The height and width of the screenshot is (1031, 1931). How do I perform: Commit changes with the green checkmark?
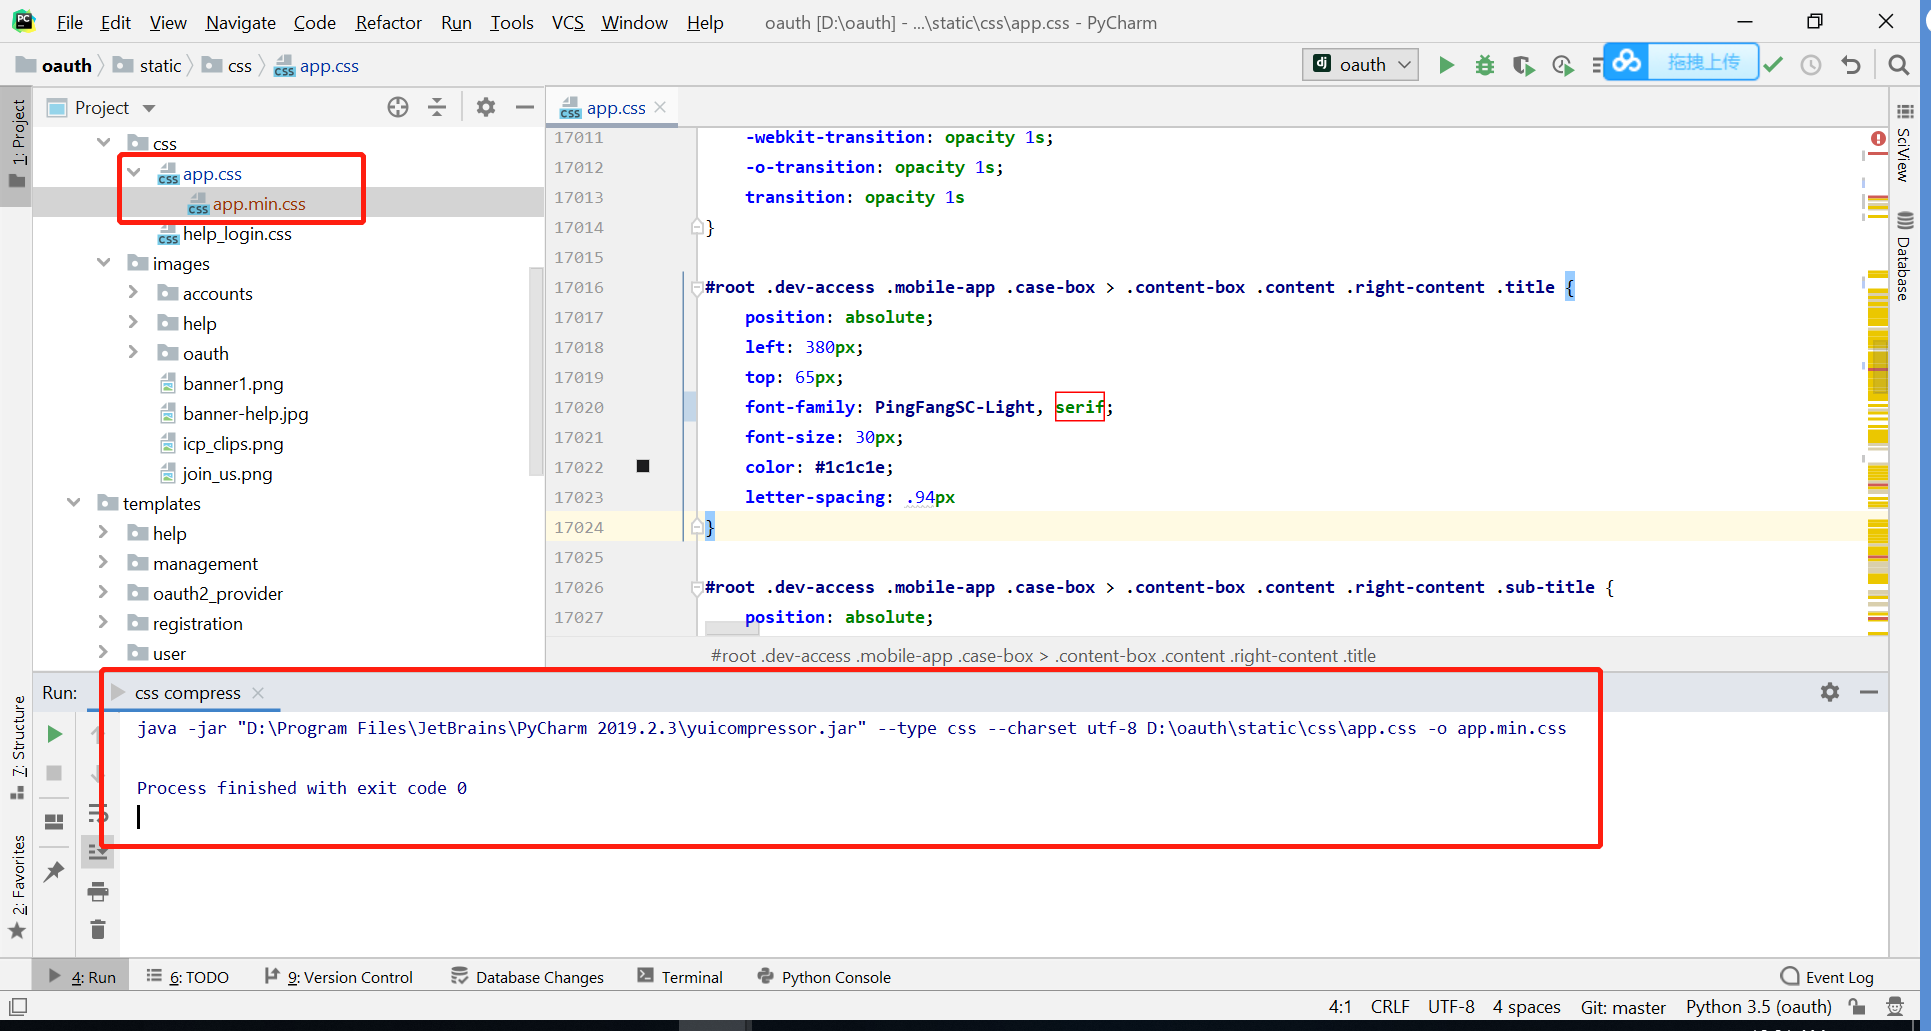1773,65
